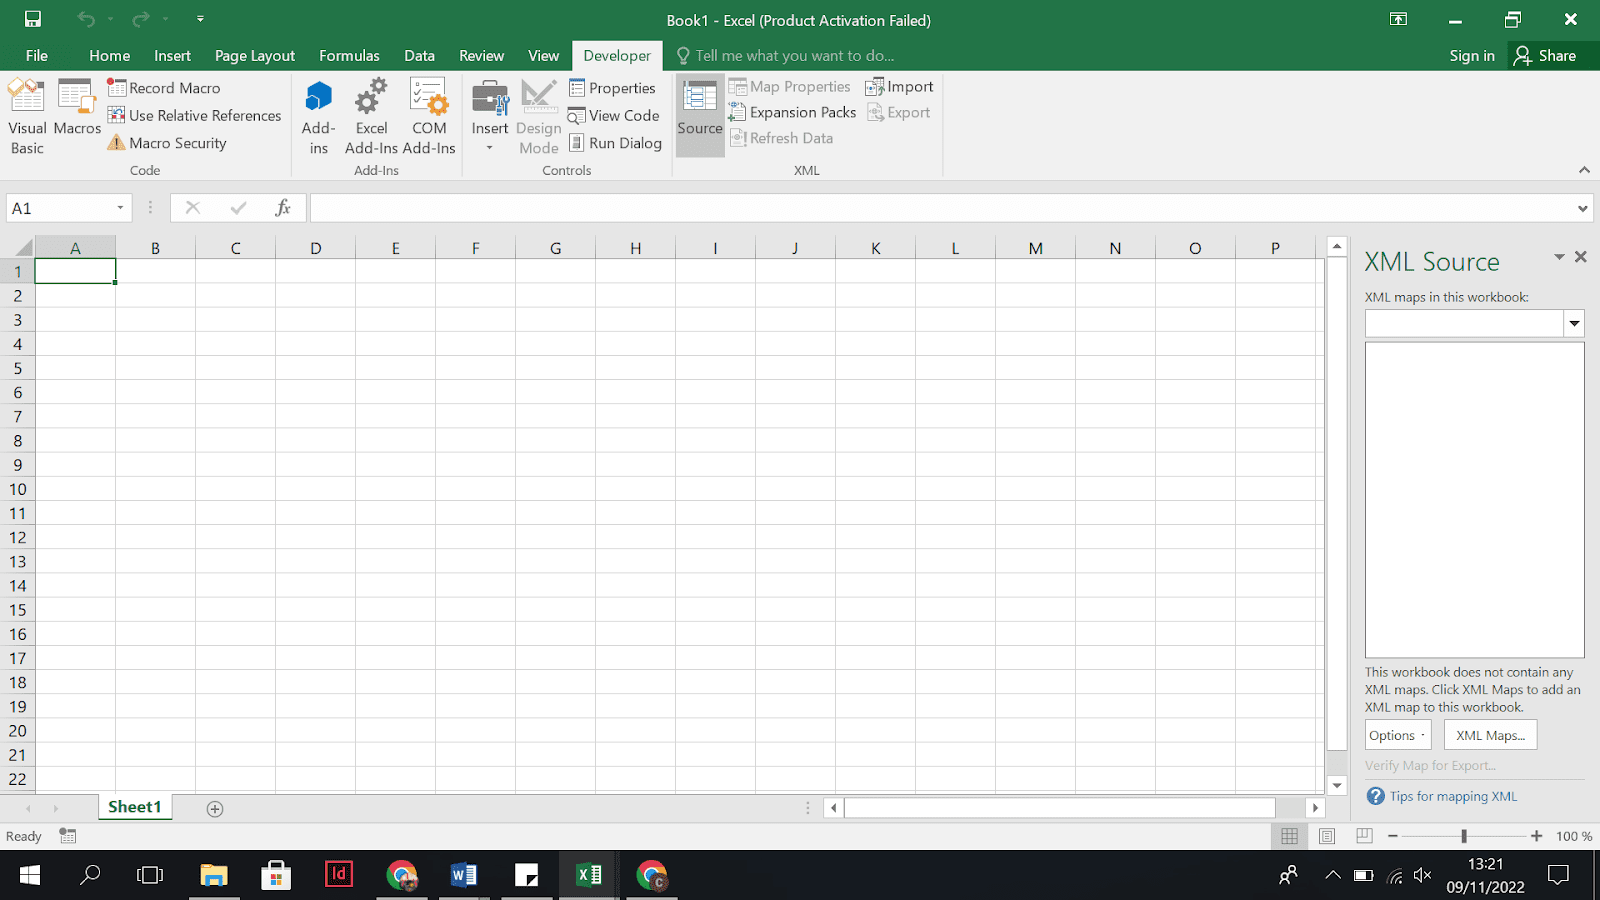Open the Name Box dropdown arrow
The image size is (1600, 900).
(x=120, y=208)
